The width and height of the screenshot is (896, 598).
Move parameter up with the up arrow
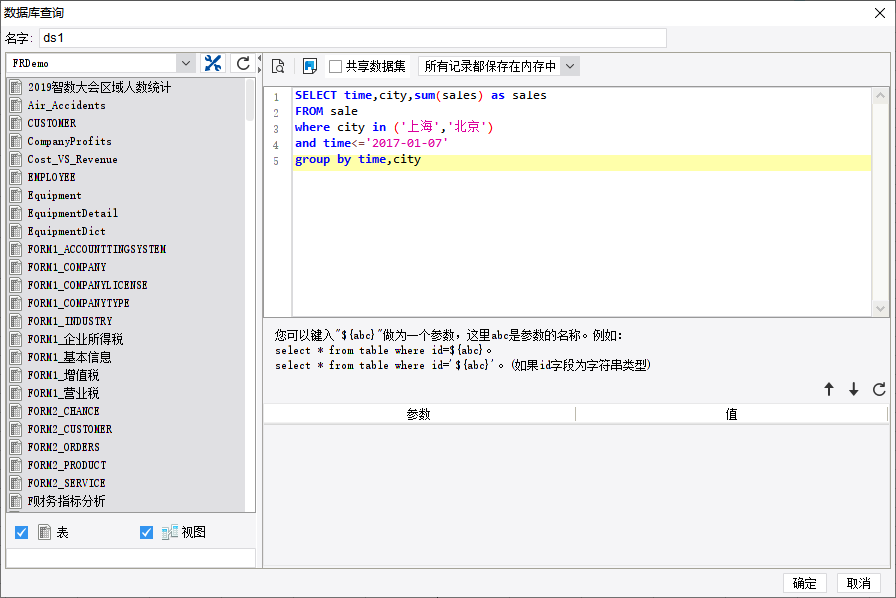[x=829, y=389]
